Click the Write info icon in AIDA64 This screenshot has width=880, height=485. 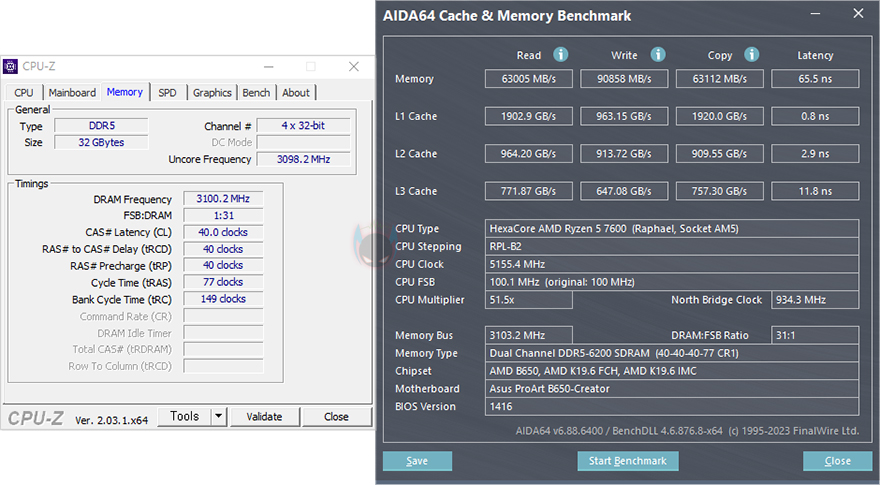(658, 54)
